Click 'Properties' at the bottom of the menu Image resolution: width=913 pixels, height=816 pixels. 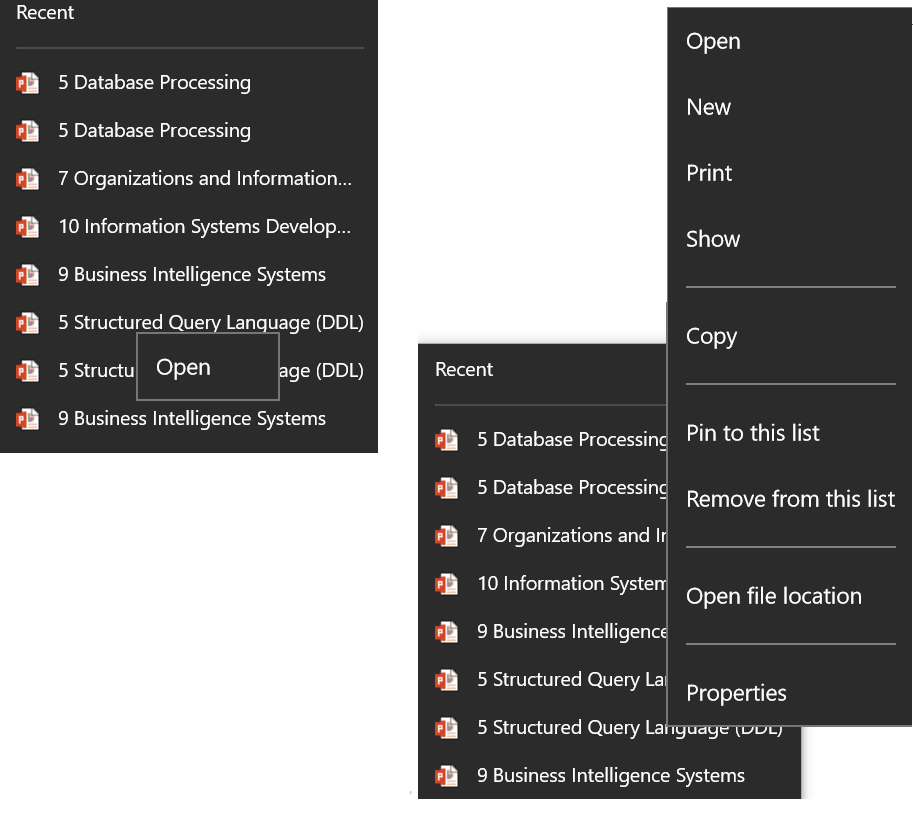736,692
